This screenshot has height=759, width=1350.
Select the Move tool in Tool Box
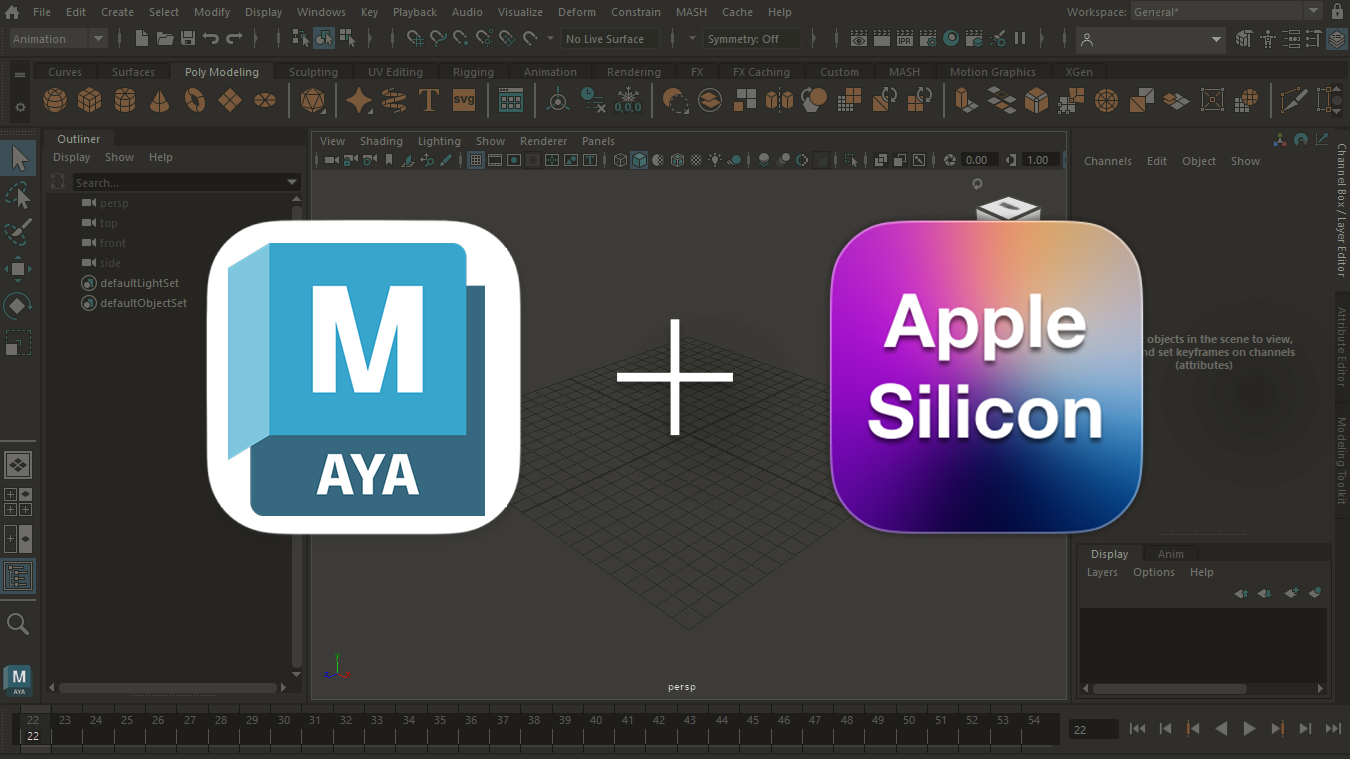(18, 269)
